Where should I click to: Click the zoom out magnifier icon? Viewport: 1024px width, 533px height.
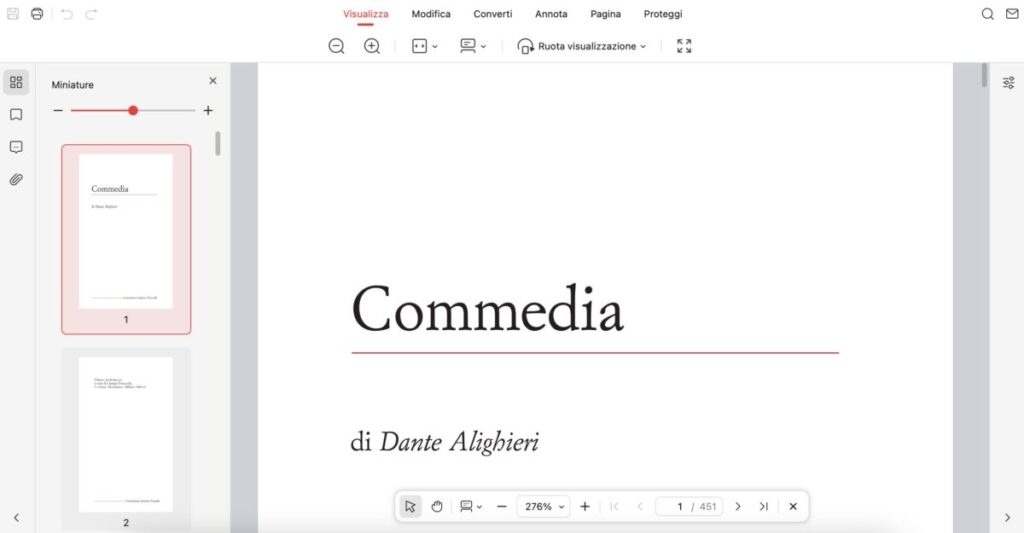337,46
